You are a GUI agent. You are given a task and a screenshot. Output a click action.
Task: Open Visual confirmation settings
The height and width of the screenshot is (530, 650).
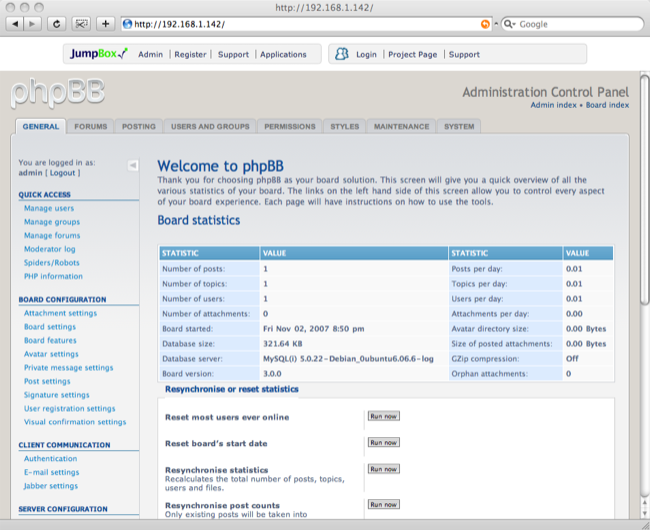point(75,422)
